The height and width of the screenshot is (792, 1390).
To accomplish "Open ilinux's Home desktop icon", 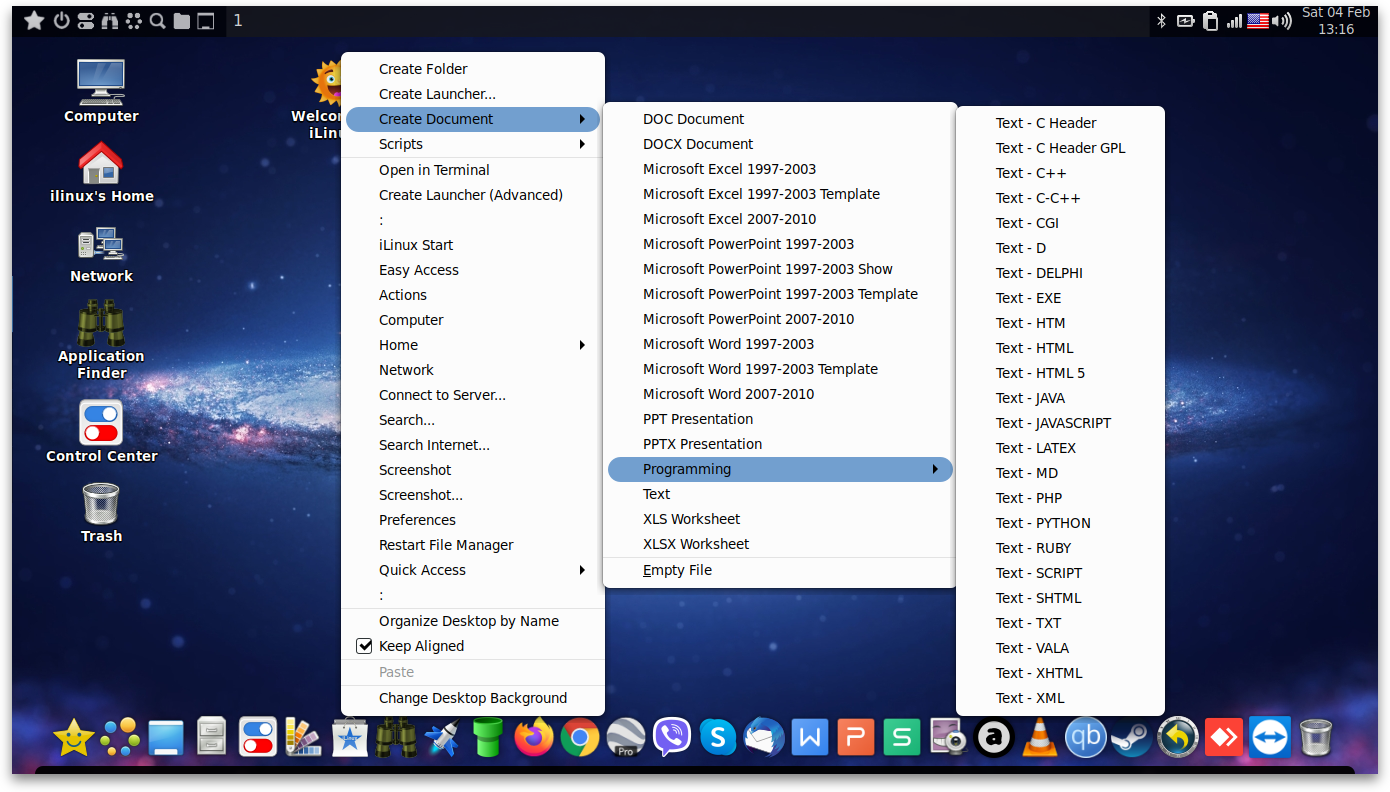I will [101, 171].
